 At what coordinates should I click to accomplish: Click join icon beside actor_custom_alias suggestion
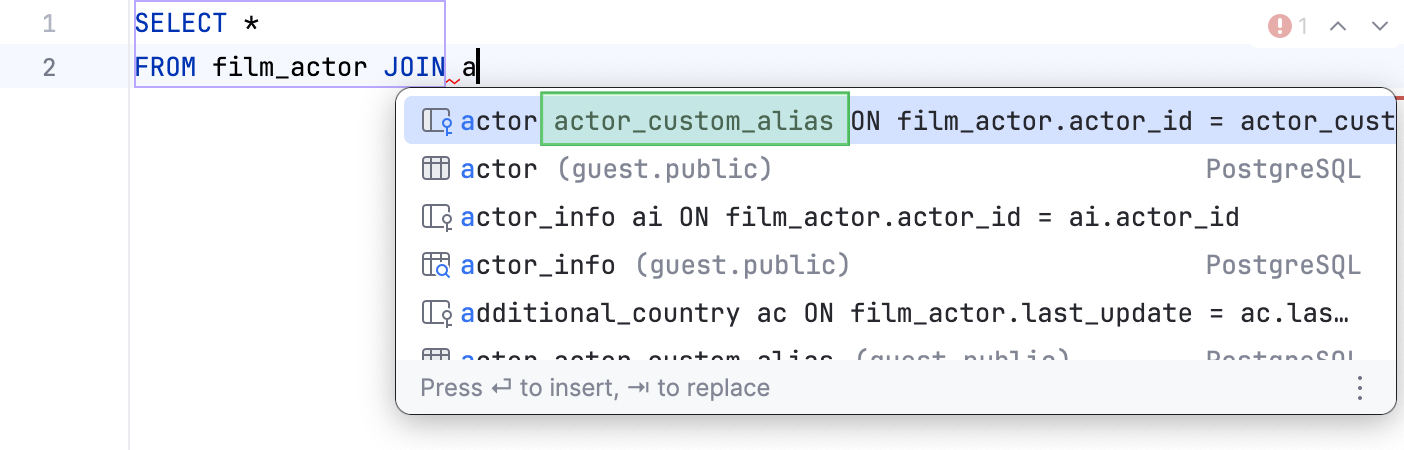(x=436, y=122)
